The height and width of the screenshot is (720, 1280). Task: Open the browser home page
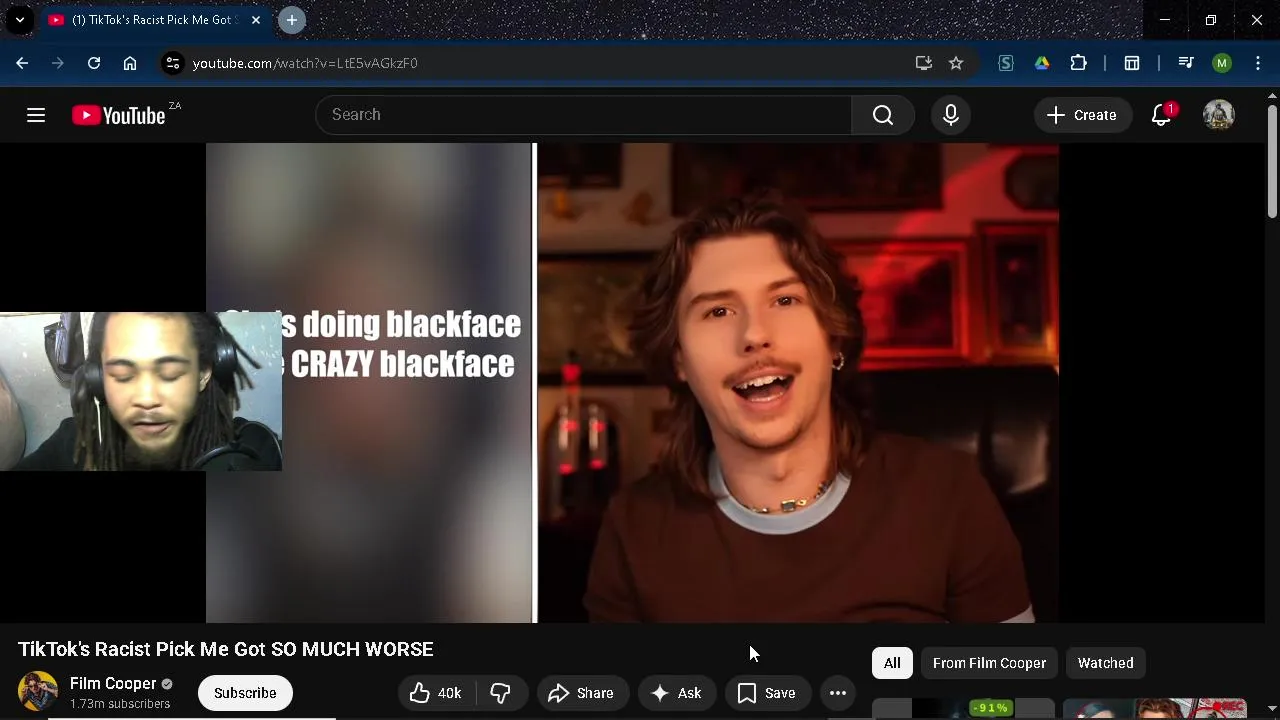(x=130, y=63)
